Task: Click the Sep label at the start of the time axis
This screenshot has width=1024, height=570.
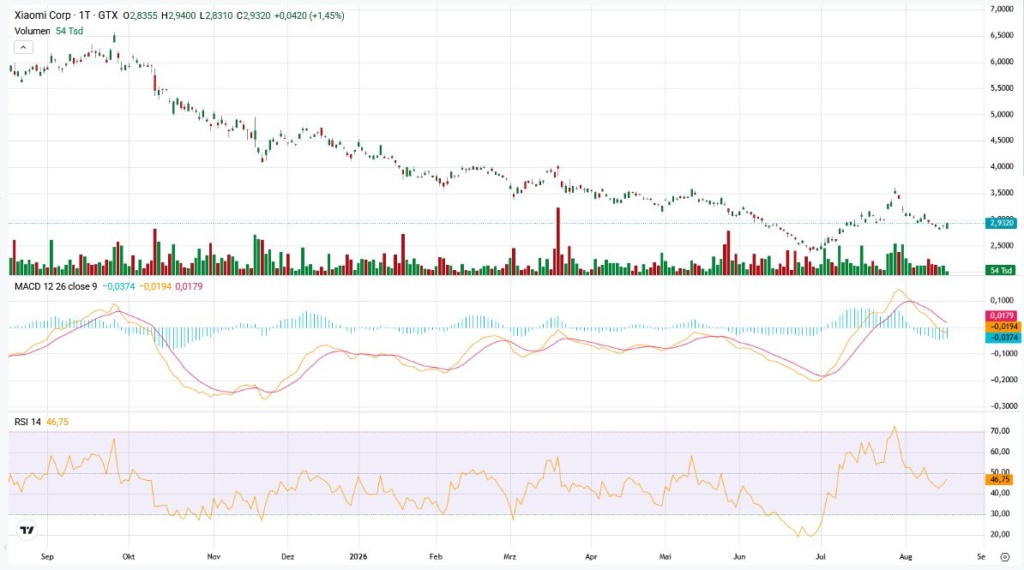Action: [47, 557]
